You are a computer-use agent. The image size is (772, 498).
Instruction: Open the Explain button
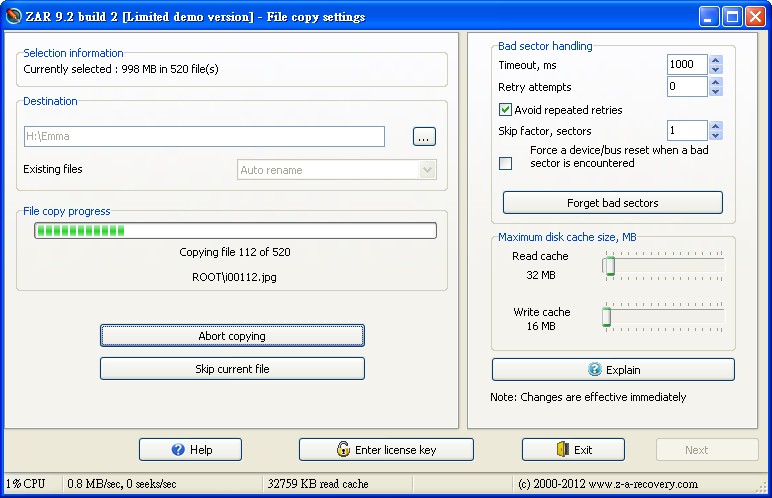(x=613, y=369)
